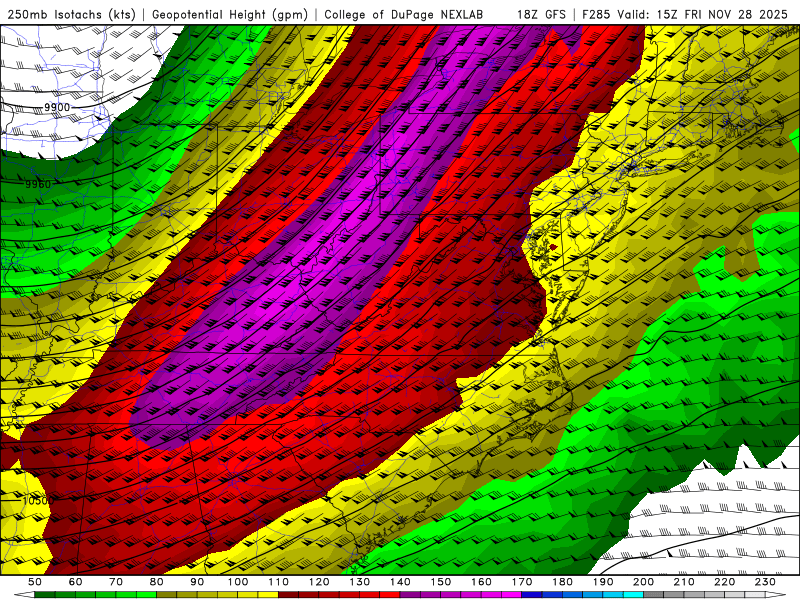800x600 pixels.
Task: Click the 80 value on the color scale
Action: tap(156, 582)
